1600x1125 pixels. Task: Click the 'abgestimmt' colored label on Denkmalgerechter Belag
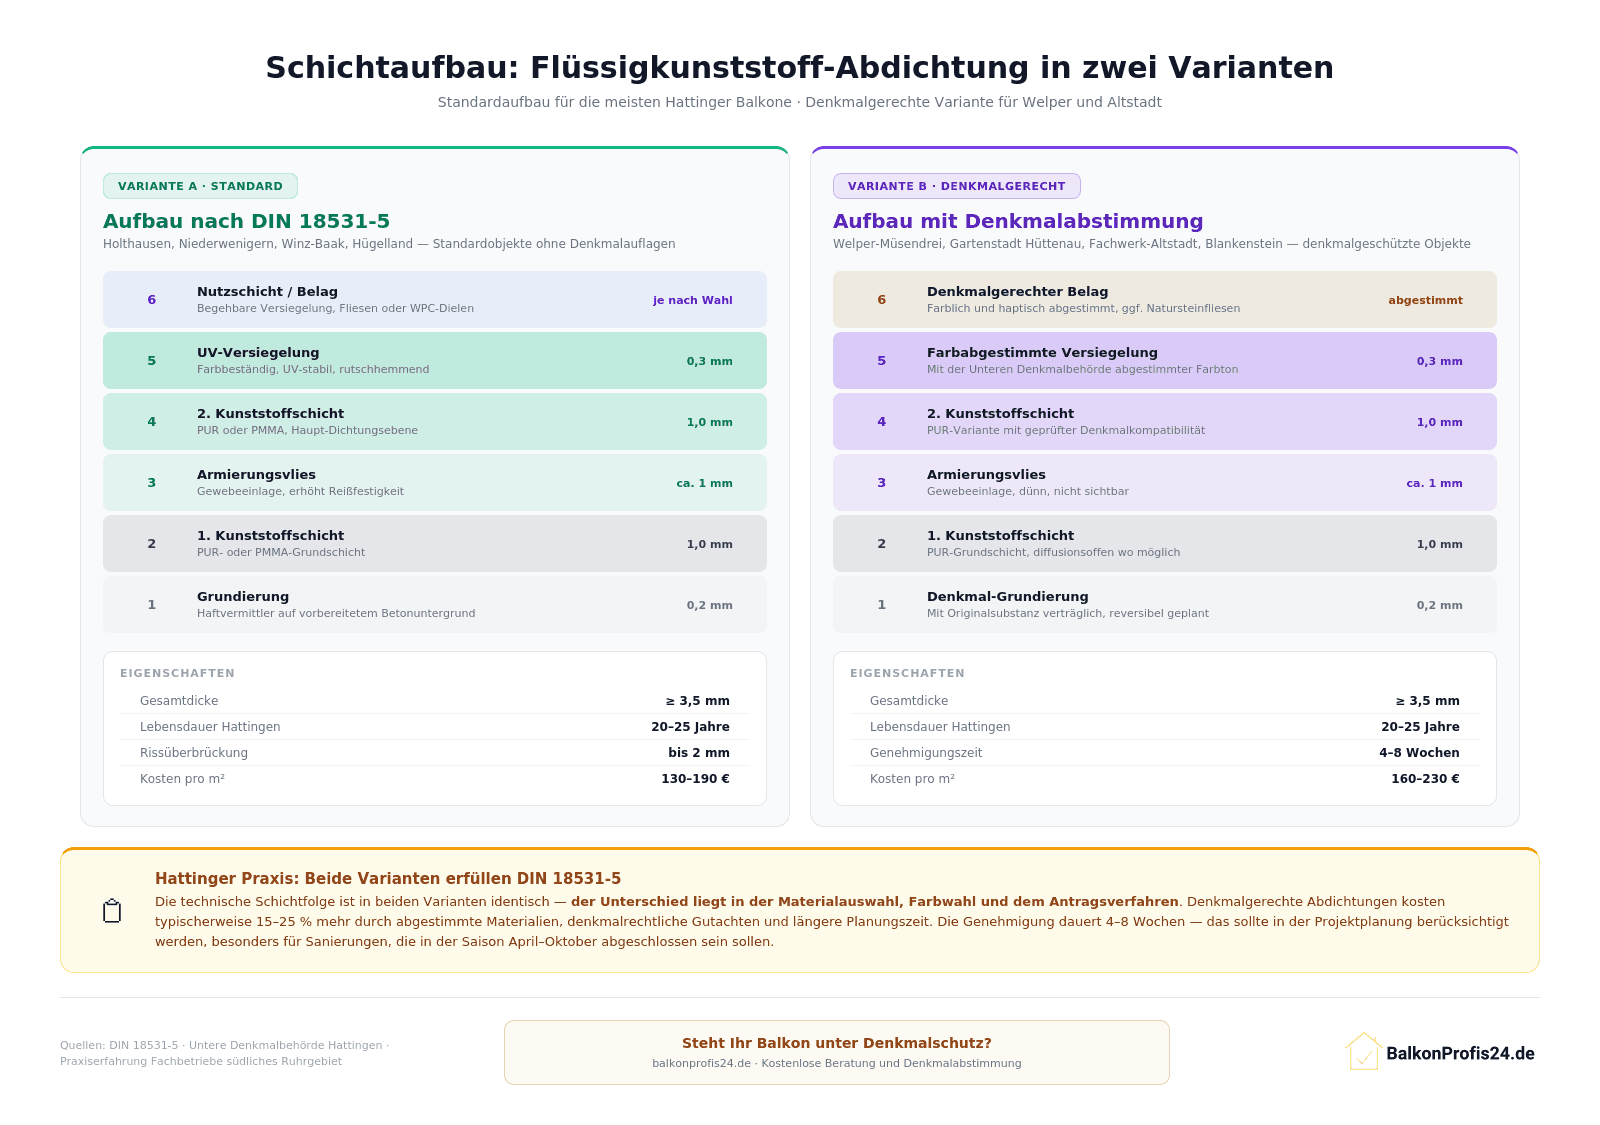[1425, 299]
